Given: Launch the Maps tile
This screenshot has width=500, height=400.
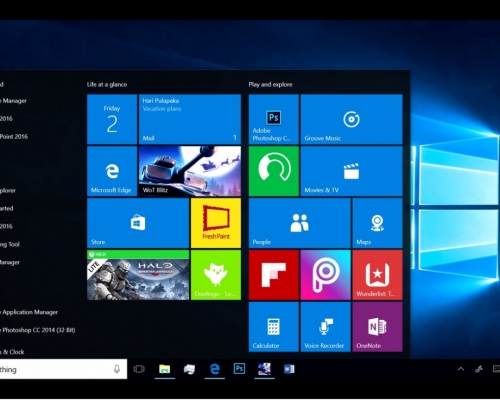Looking at the screenshot, I should [x=377, y=223].
